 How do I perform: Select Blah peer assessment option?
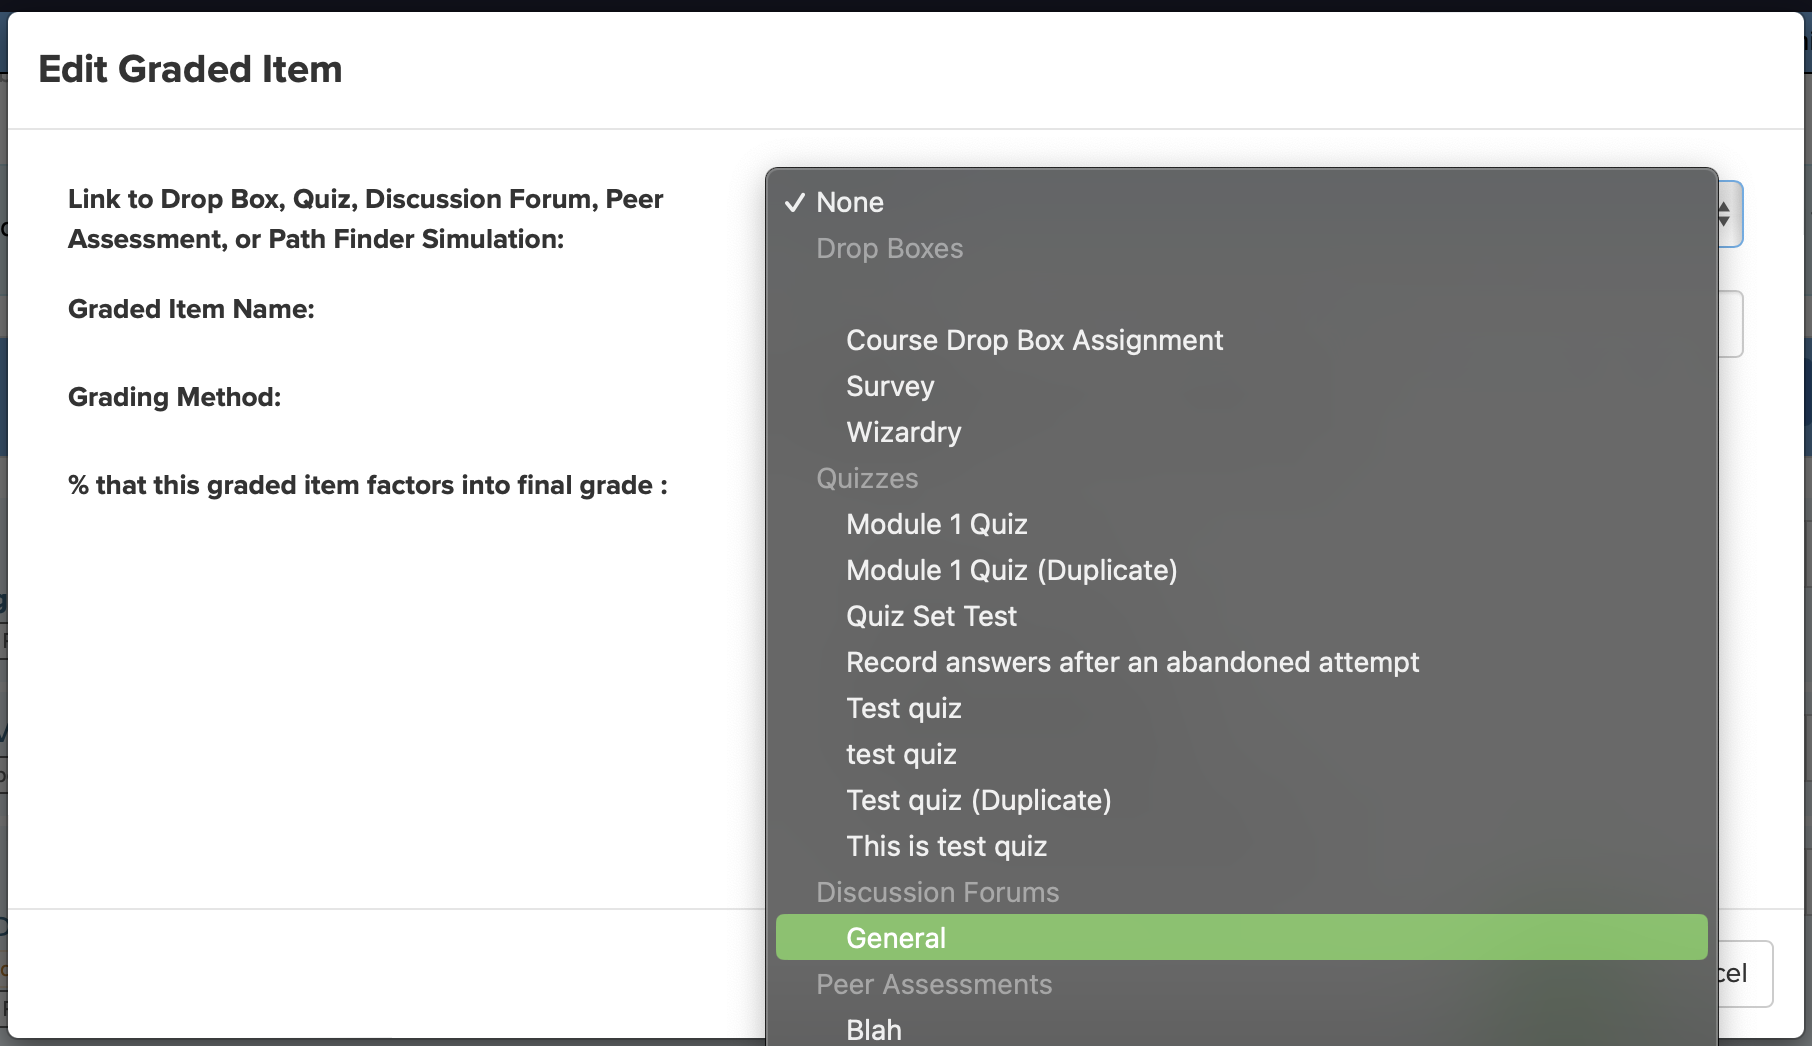click(1241, 1029)
